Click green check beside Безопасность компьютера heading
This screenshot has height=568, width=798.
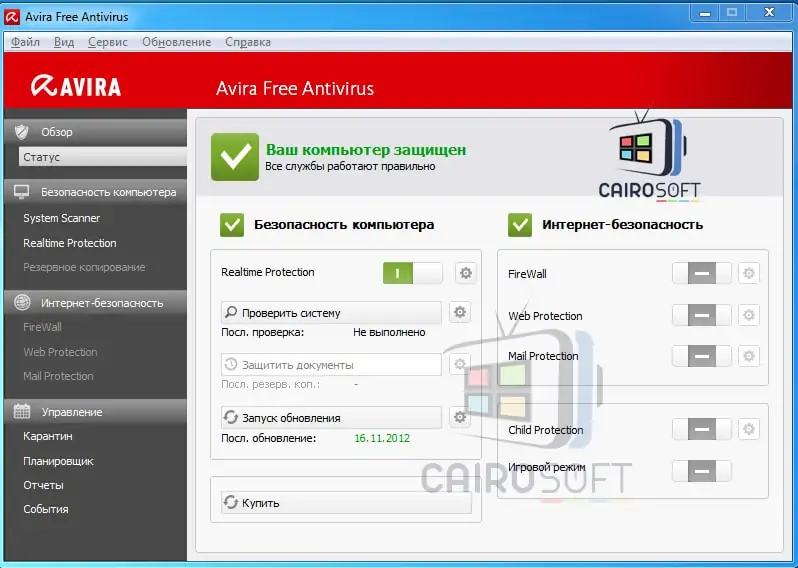point(232,224)
